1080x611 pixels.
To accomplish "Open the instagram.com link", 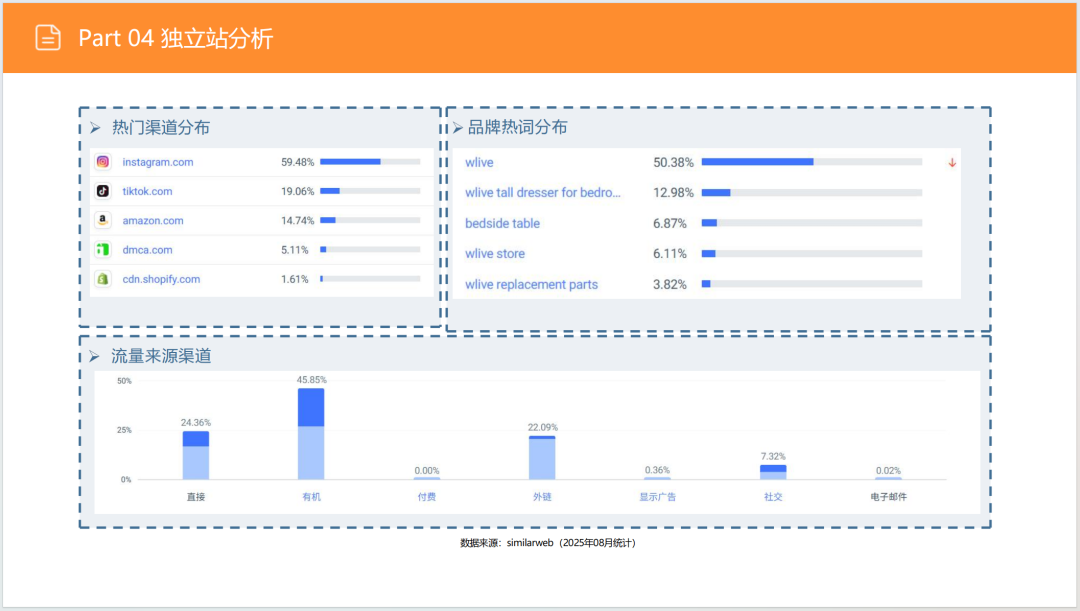I will pos(158,162).
